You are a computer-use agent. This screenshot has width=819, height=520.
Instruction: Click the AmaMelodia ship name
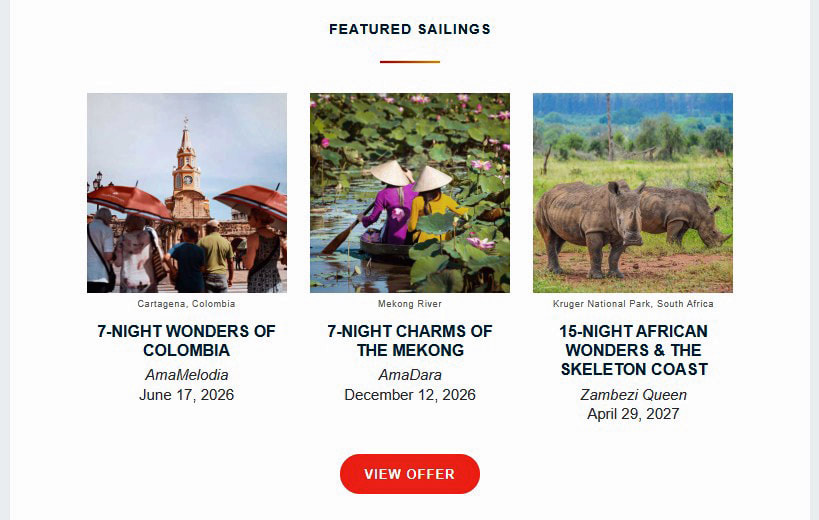coord(187,375)
